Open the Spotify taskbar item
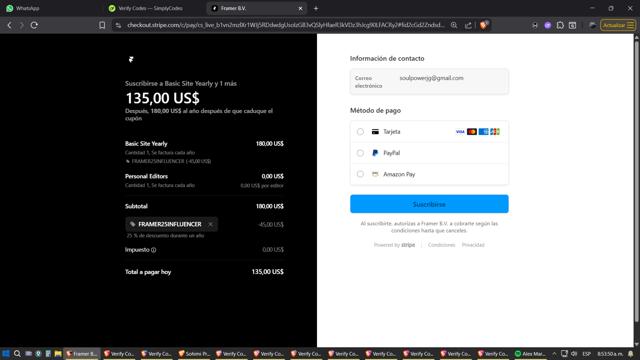The image size is (640, 360). click(x=530, y=353)
